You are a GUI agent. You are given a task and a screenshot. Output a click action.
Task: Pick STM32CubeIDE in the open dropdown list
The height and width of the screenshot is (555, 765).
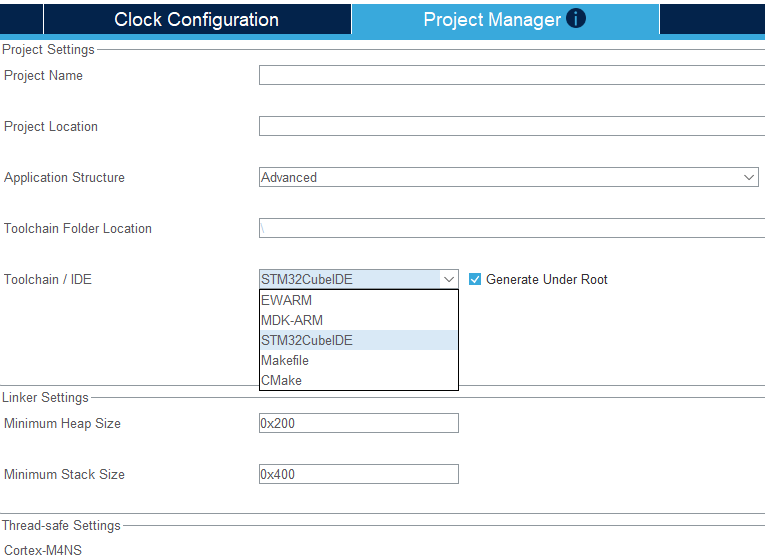tap(359, 340)
